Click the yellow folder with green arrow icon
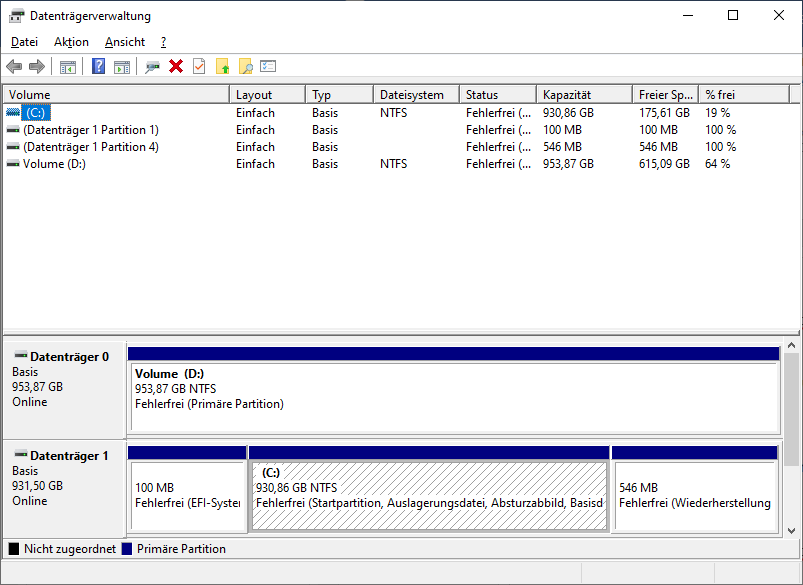Image resolution: width=803 pixels, height=585 pixels. [223, 66]
